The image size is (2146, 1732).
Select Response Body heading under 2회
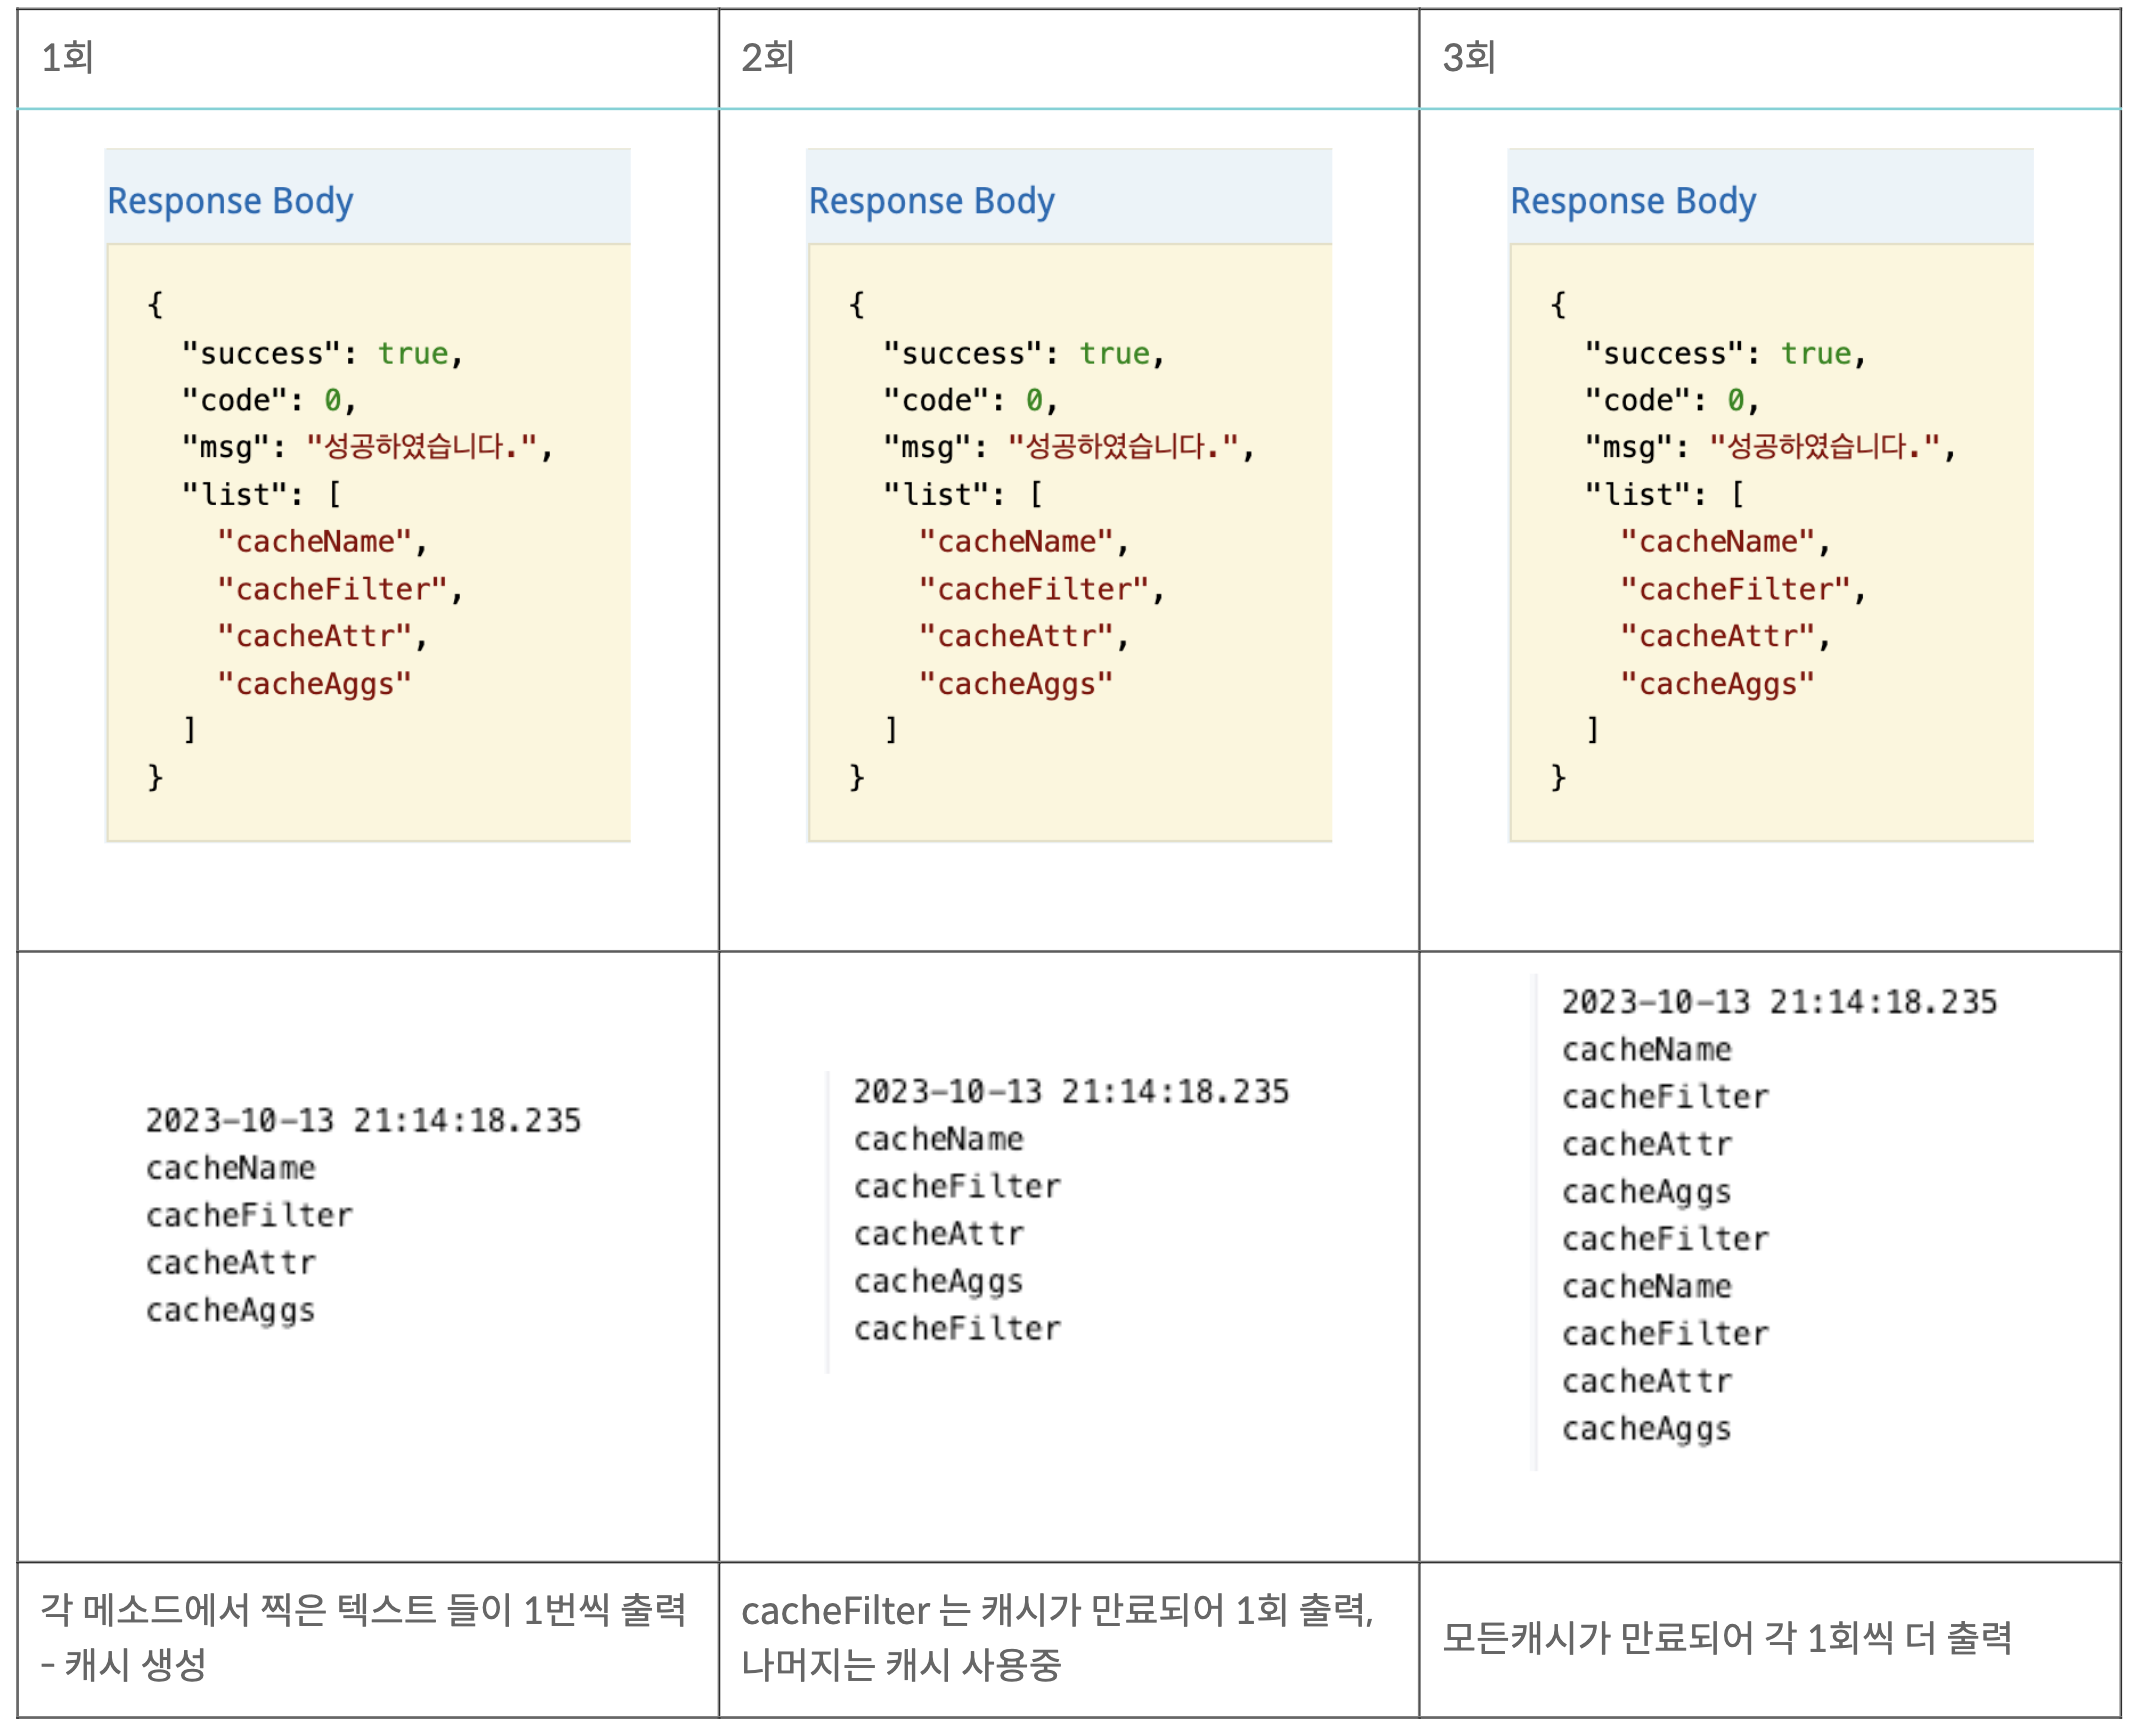point(931,200)
